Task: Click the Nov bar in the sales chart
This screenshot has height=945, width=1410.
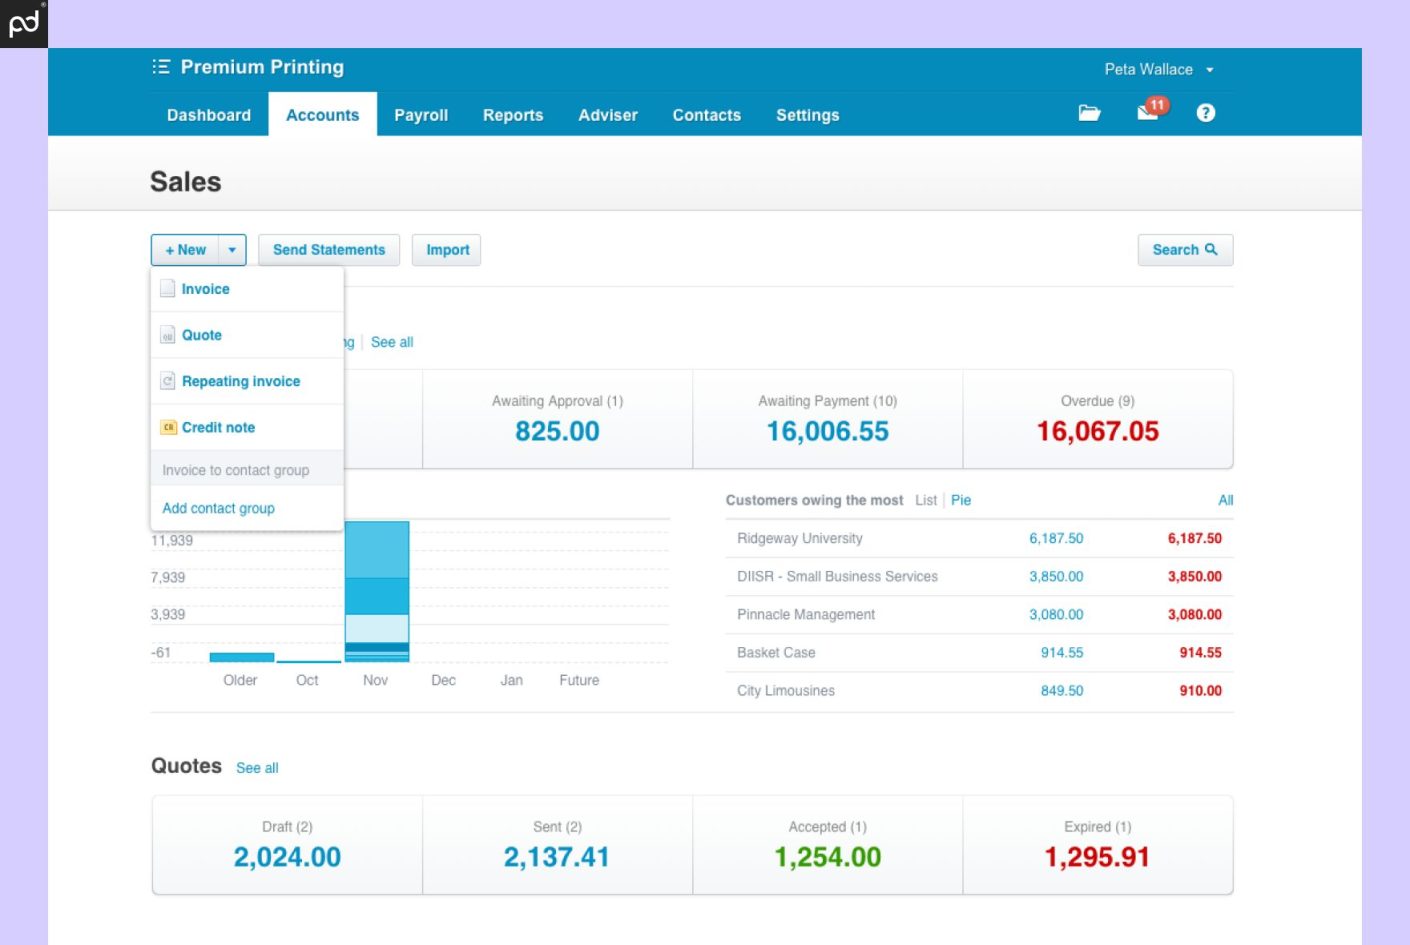Action: pyautogui.click(x=376, y=590)
